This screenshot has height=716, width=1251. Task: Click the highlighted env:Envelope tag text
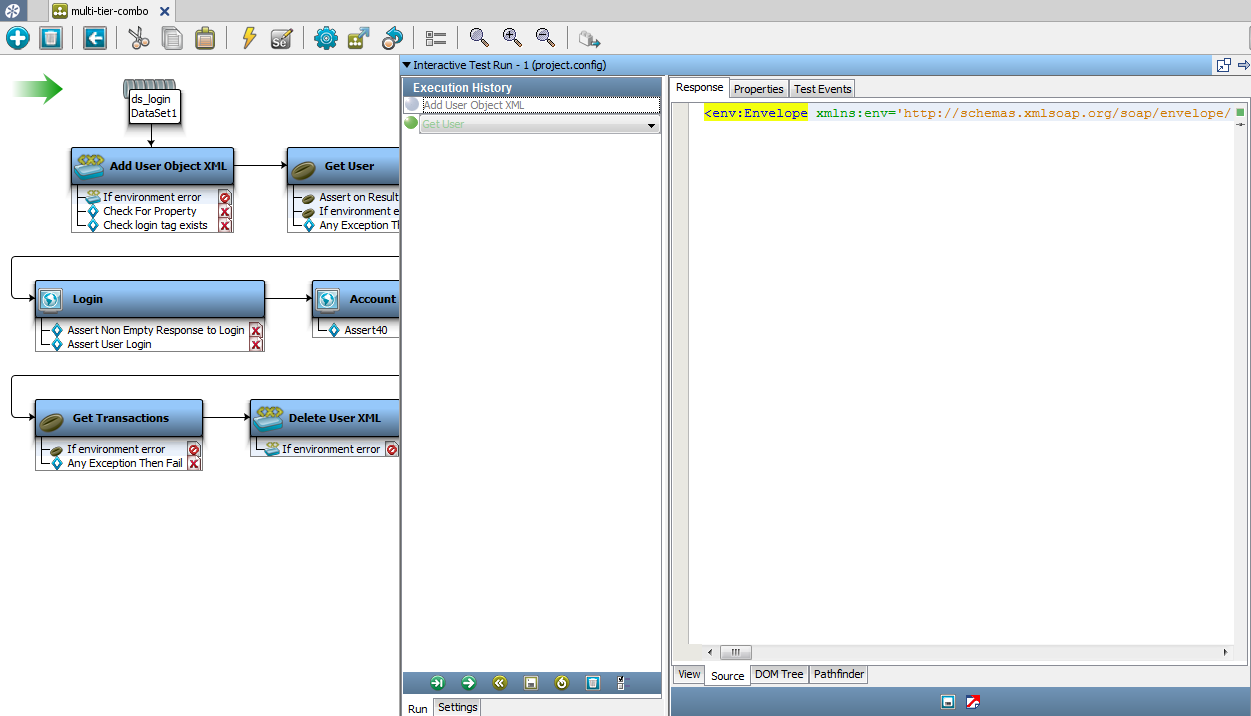click(x=755, y=113)
